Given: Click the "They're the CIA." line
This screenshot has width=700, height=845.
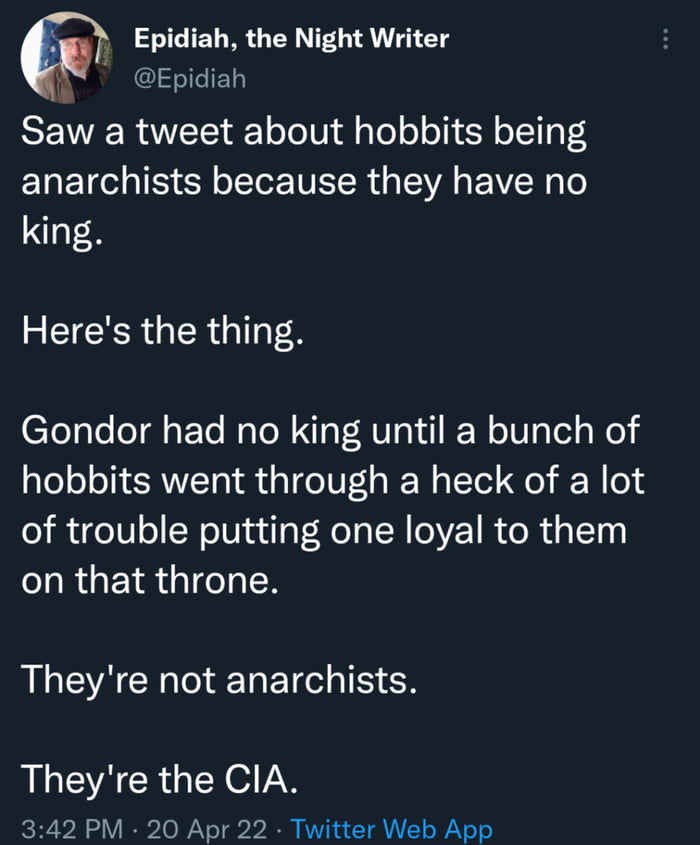Looking at the screenshot, I should (159, 778).
